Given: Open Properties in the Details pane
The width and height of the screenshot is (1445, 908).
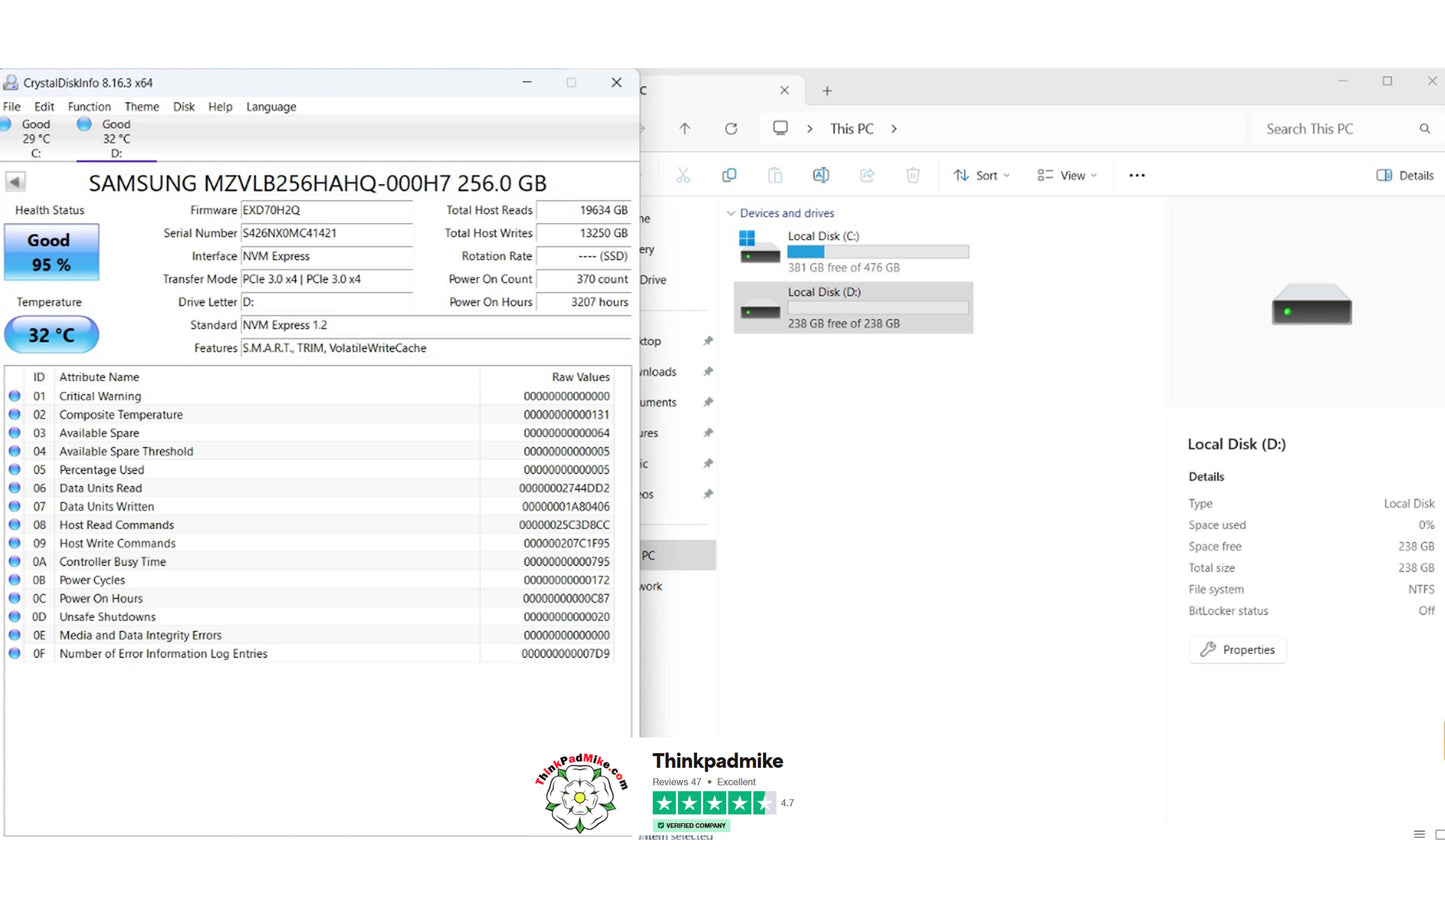Looking at the screenshot, I should [x=1238, y=650].
